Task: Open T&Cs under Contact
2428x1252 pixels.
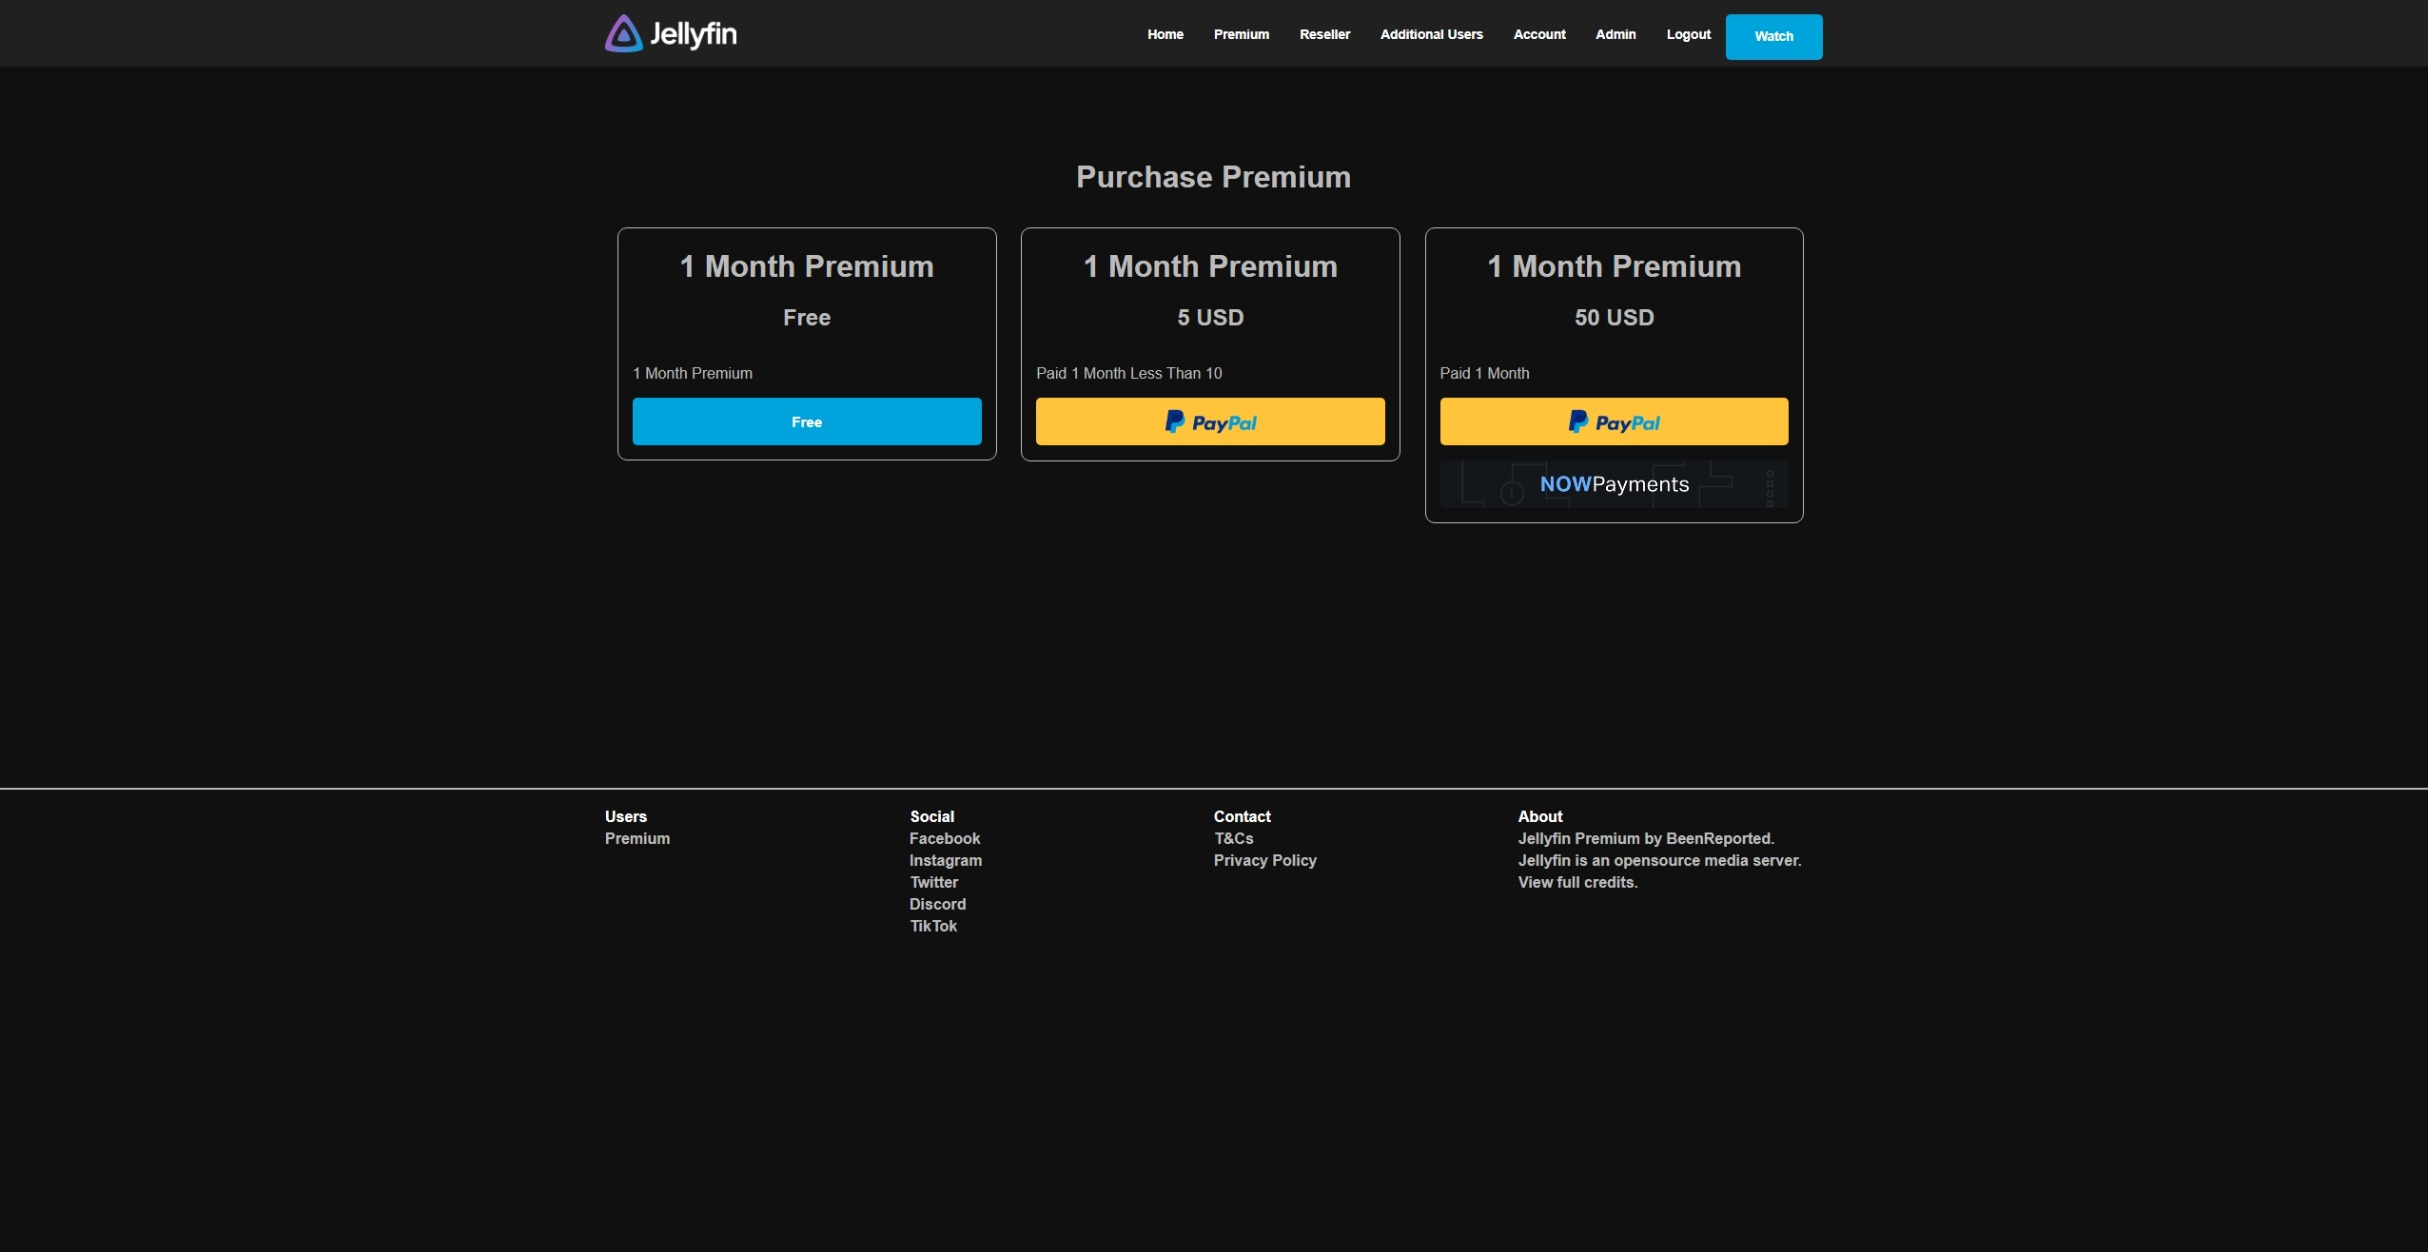Action: tap(1233, 839)
